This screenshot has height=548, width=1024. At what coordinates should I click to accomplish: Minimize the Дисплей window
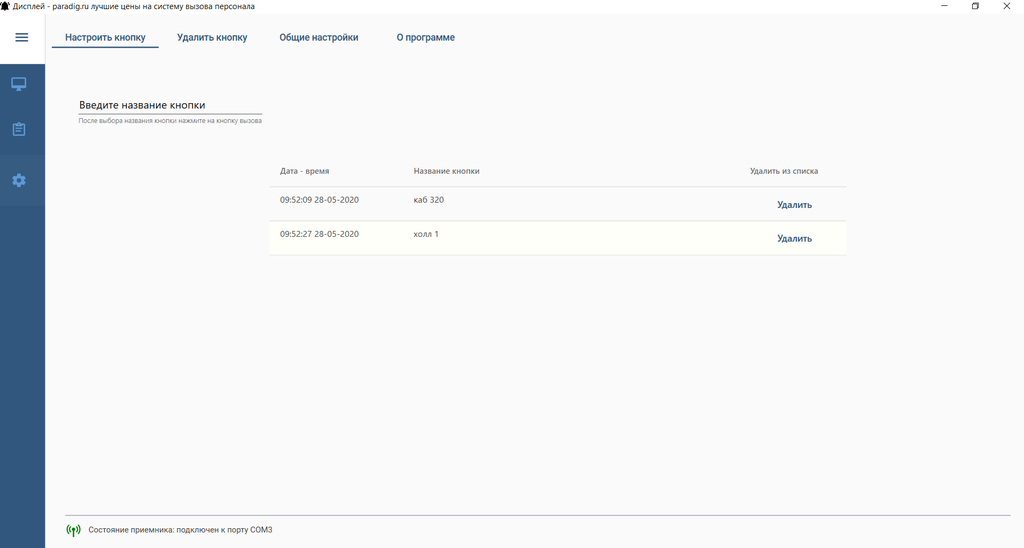point(944,6)
